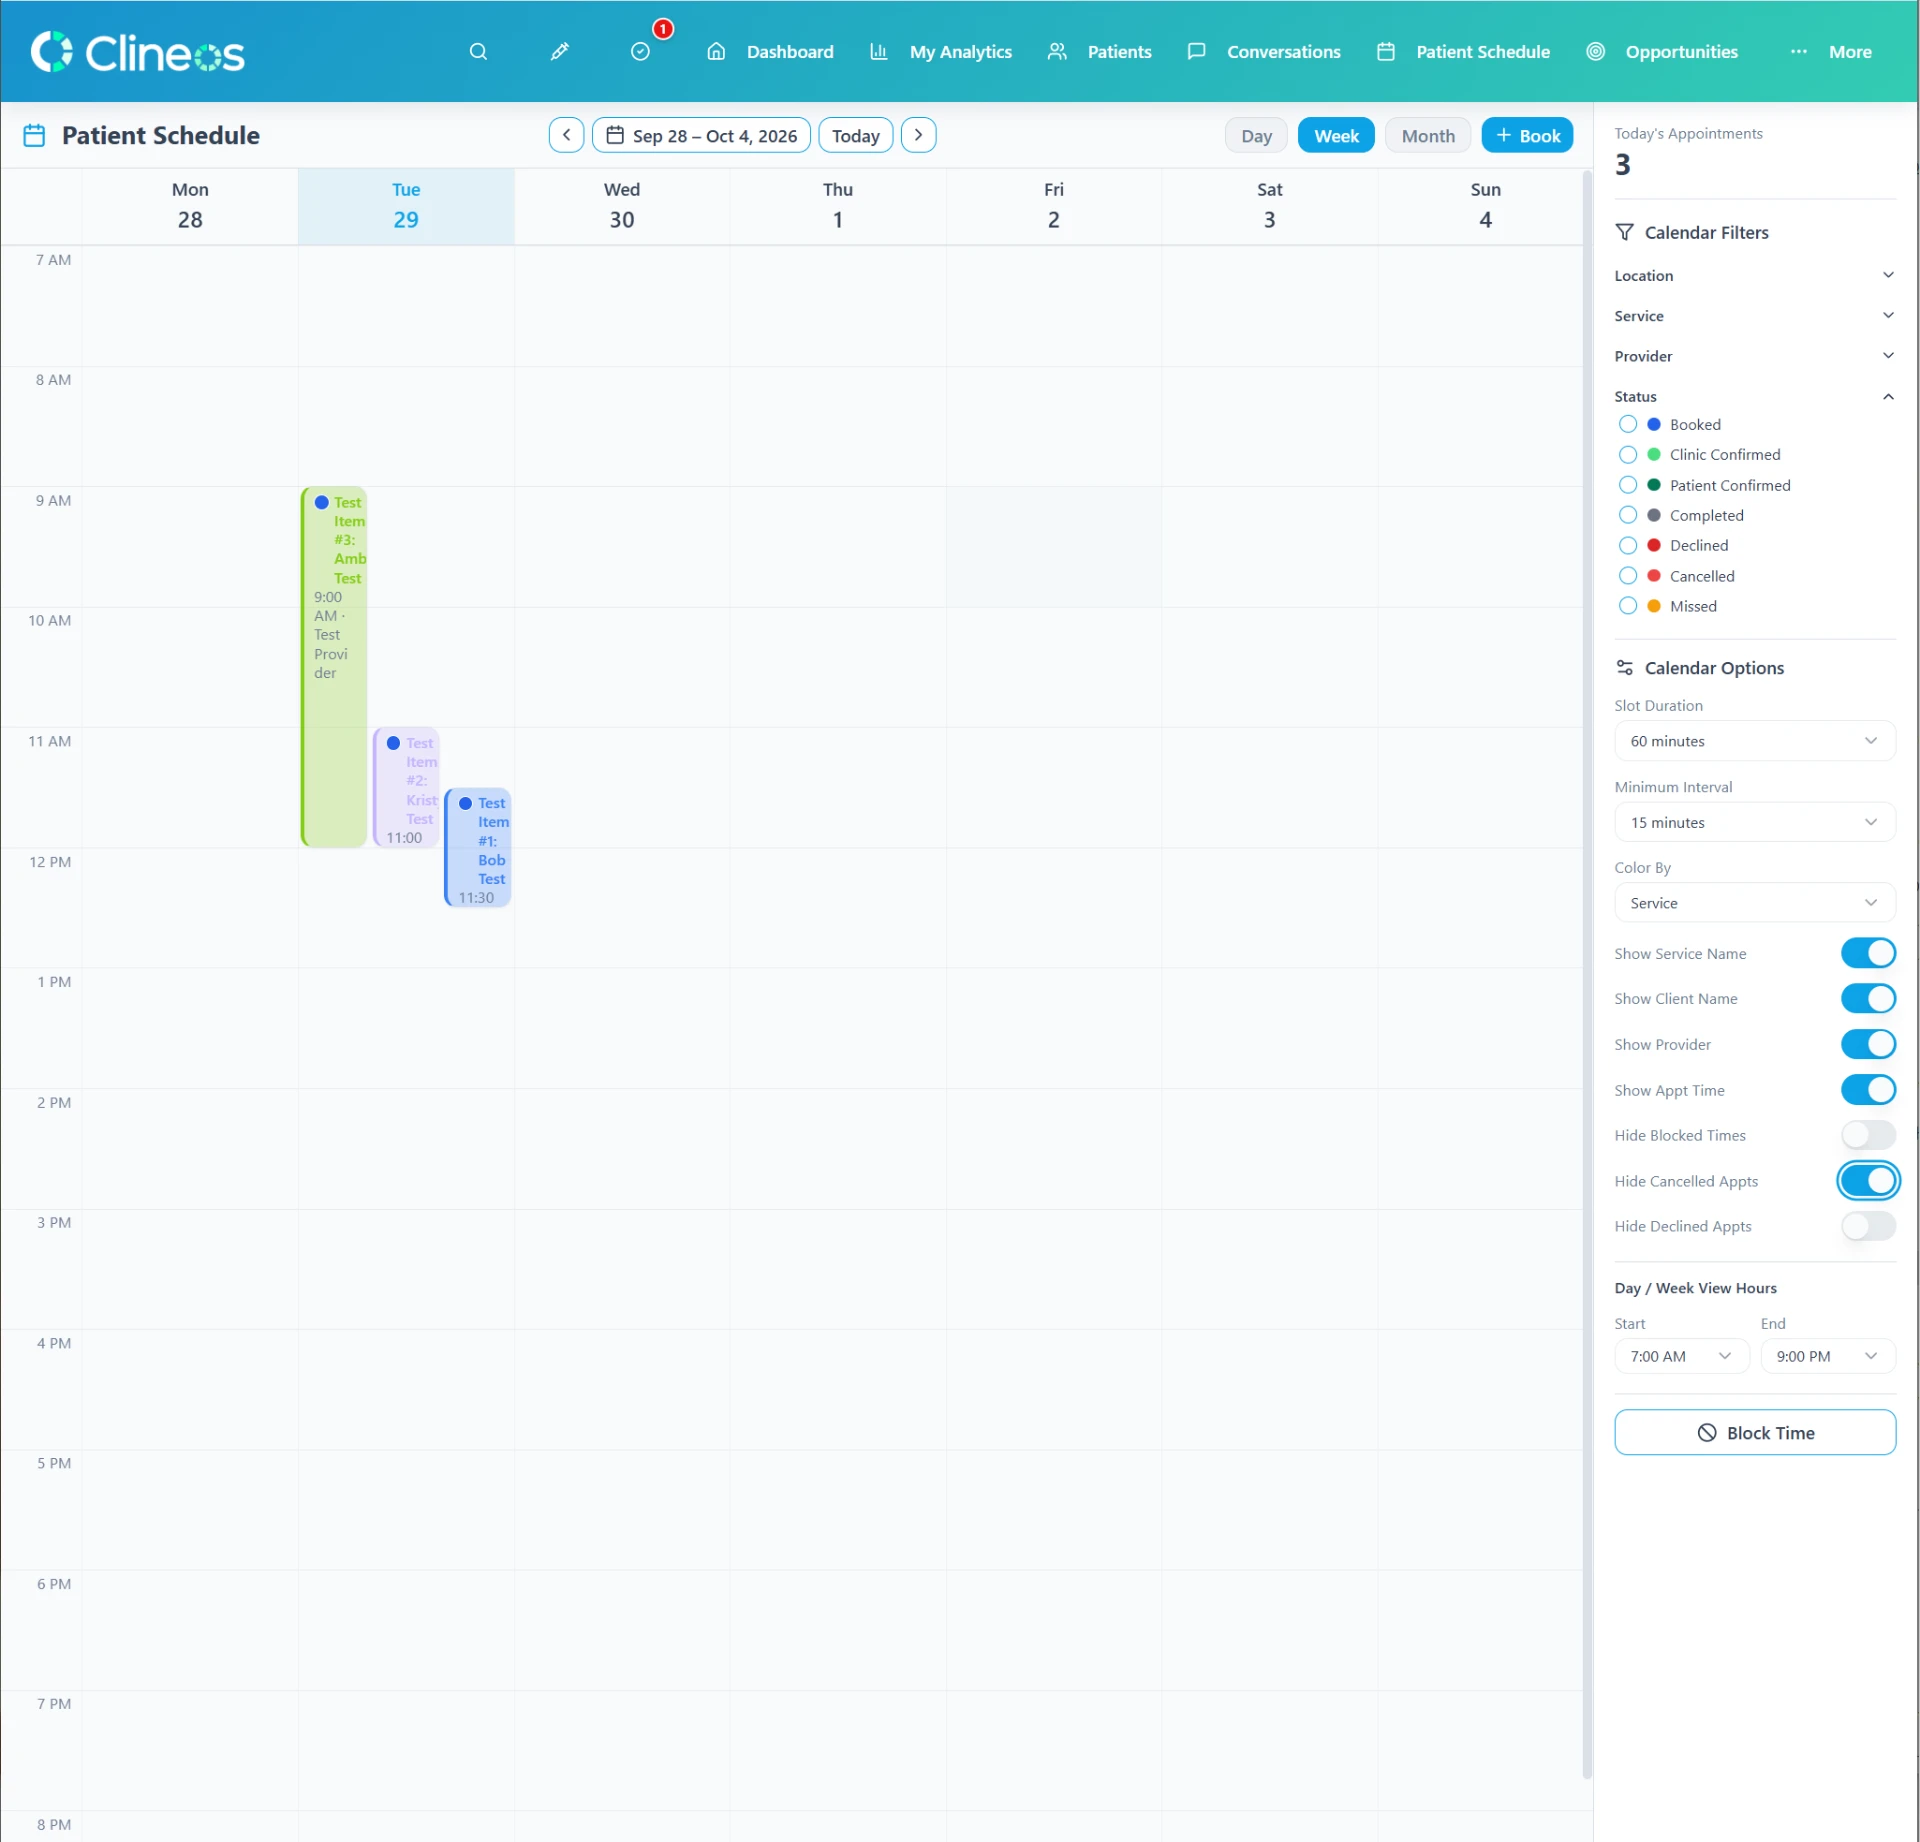Open Slot Duration 60 minutes dropdown
Image resolution: width=1920 pixels, height=1842 pixels.
[1755, 741]
